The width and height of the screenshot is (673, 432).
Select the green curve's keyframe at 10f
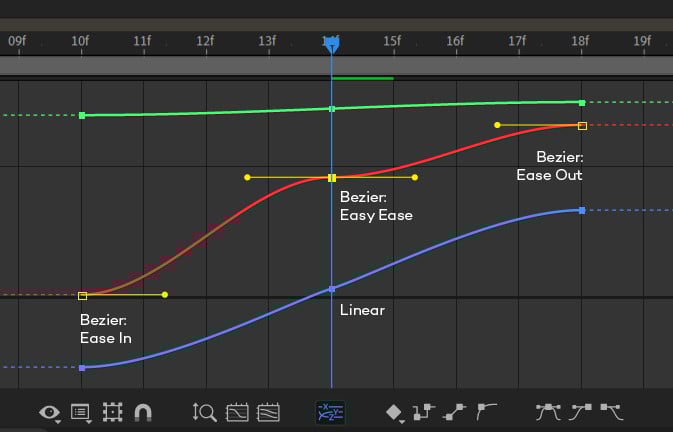click(x=82, y=116)
